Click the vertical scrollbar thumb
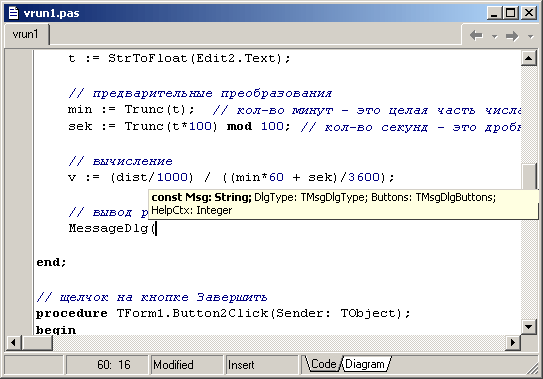The width and height of the screenshot is (543, 379). (x=529, y=177)
